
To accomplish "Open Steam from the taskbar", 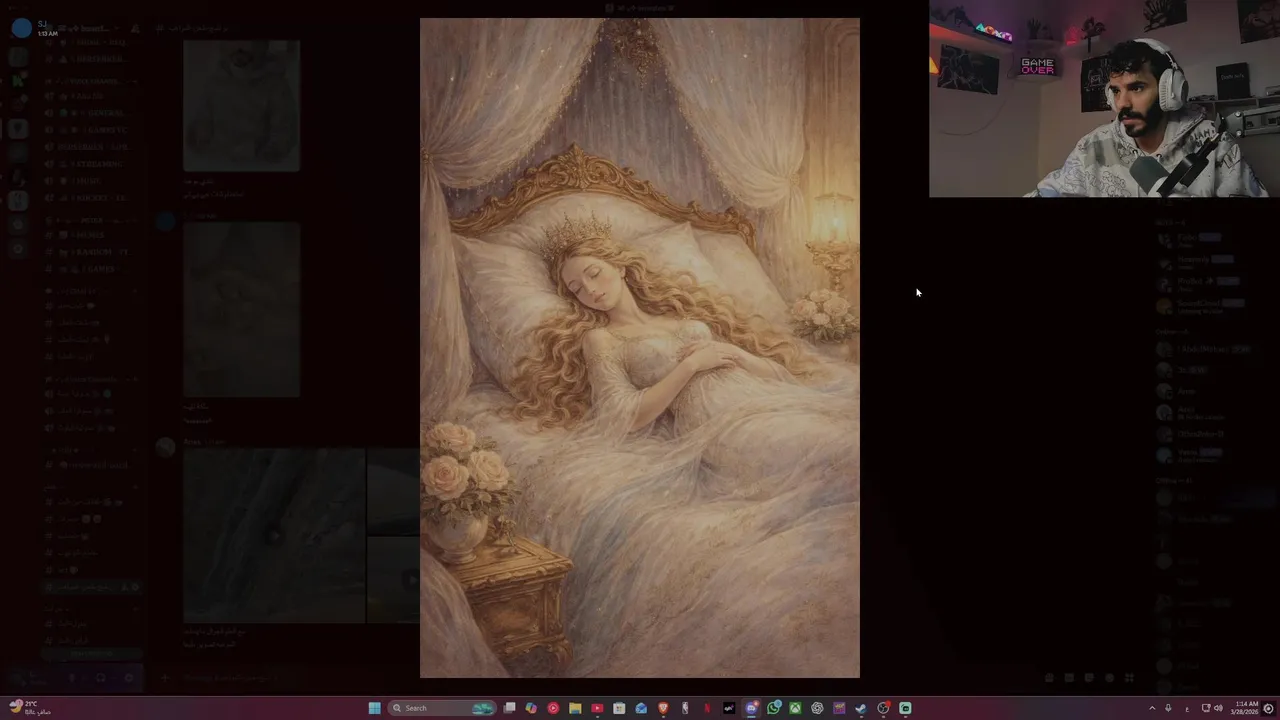I will pos(861,708).
